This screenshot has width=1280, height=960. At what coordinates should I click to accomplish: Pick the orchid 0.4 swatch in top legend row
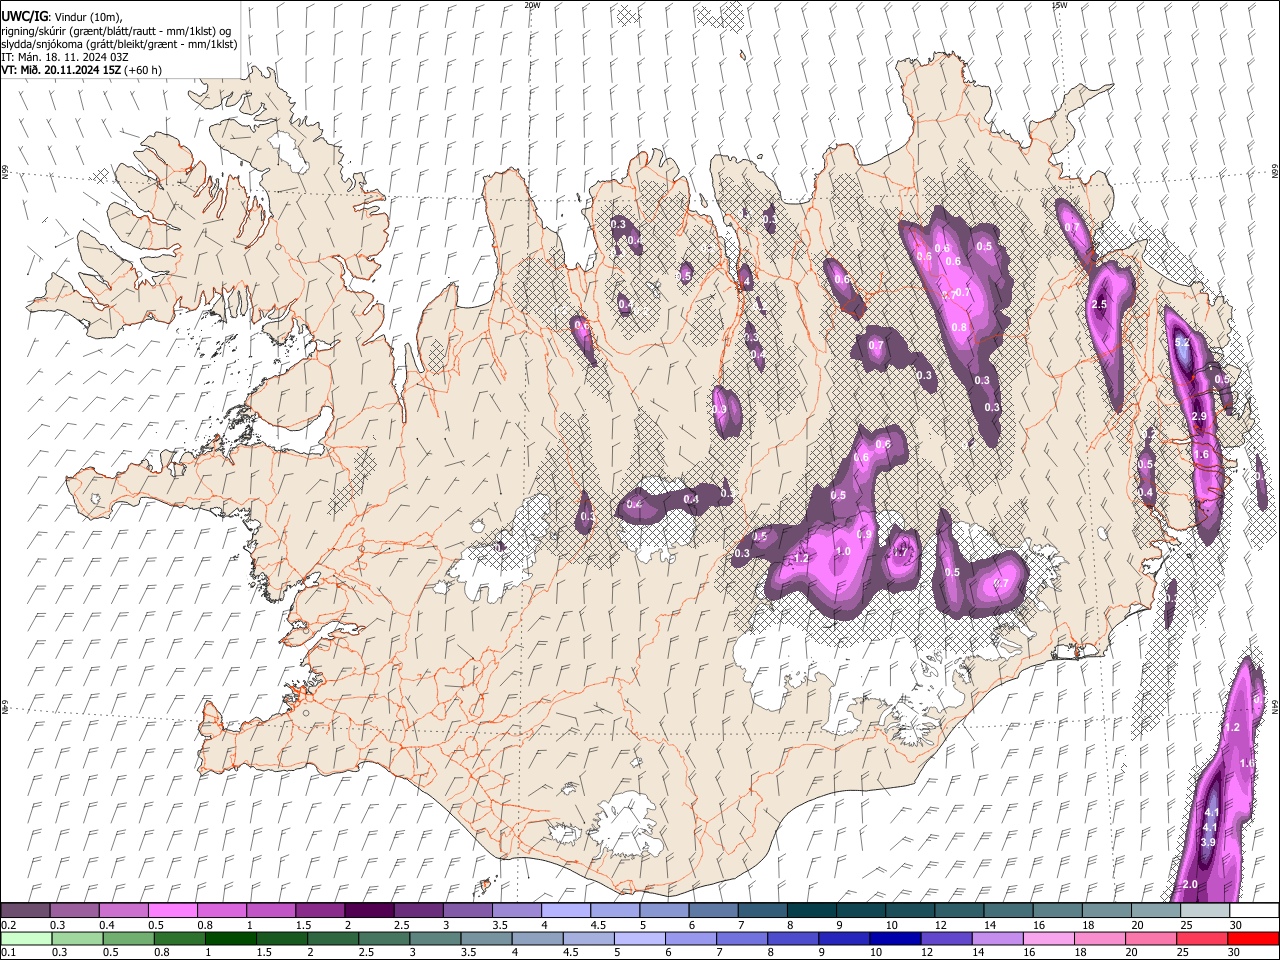pos(123,910)
